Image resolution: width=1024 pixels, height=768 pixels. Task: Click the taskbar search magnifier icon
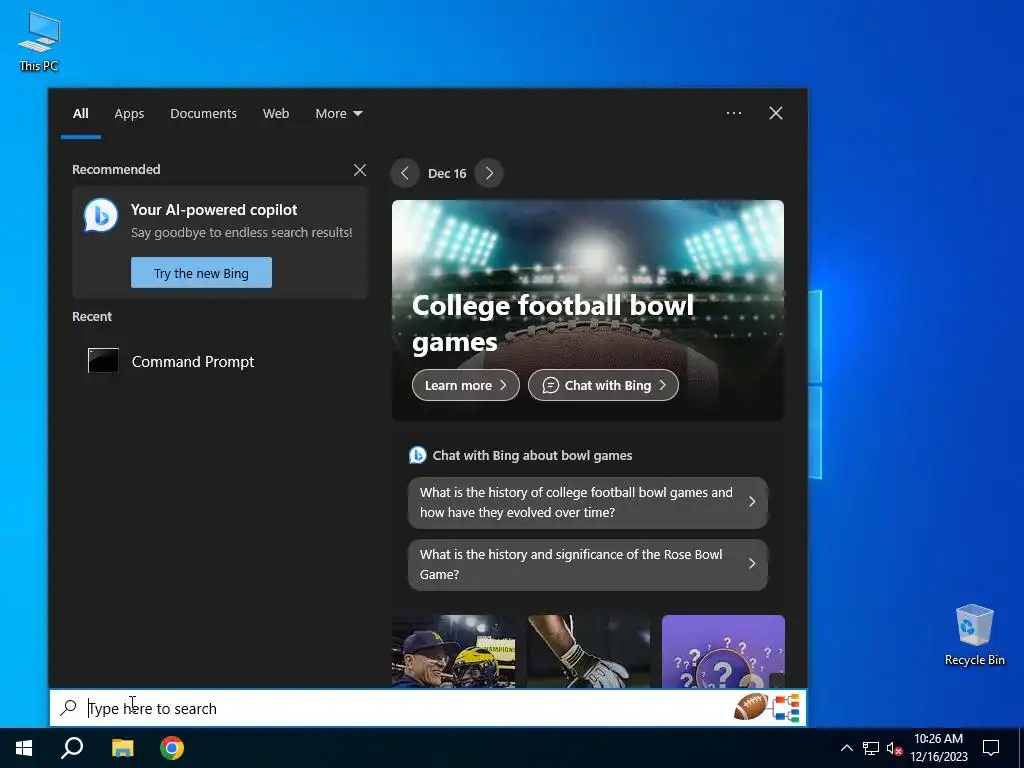(x=72, y=748)
